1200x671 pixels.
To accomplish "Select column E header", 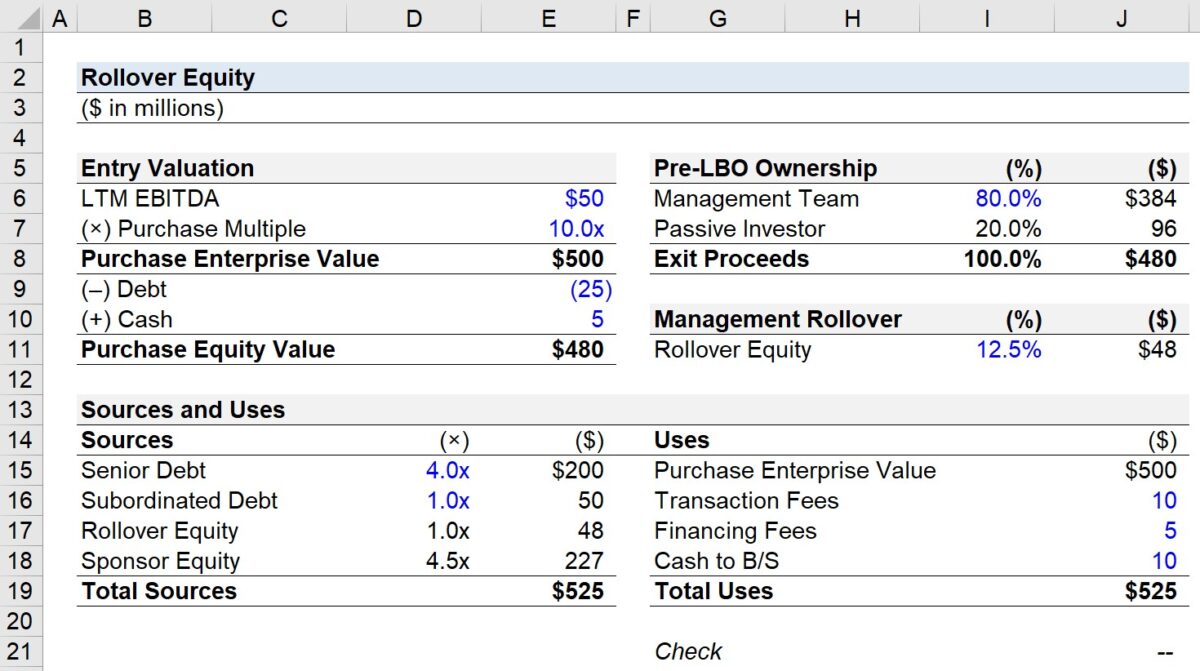I will tap(547, 16).
